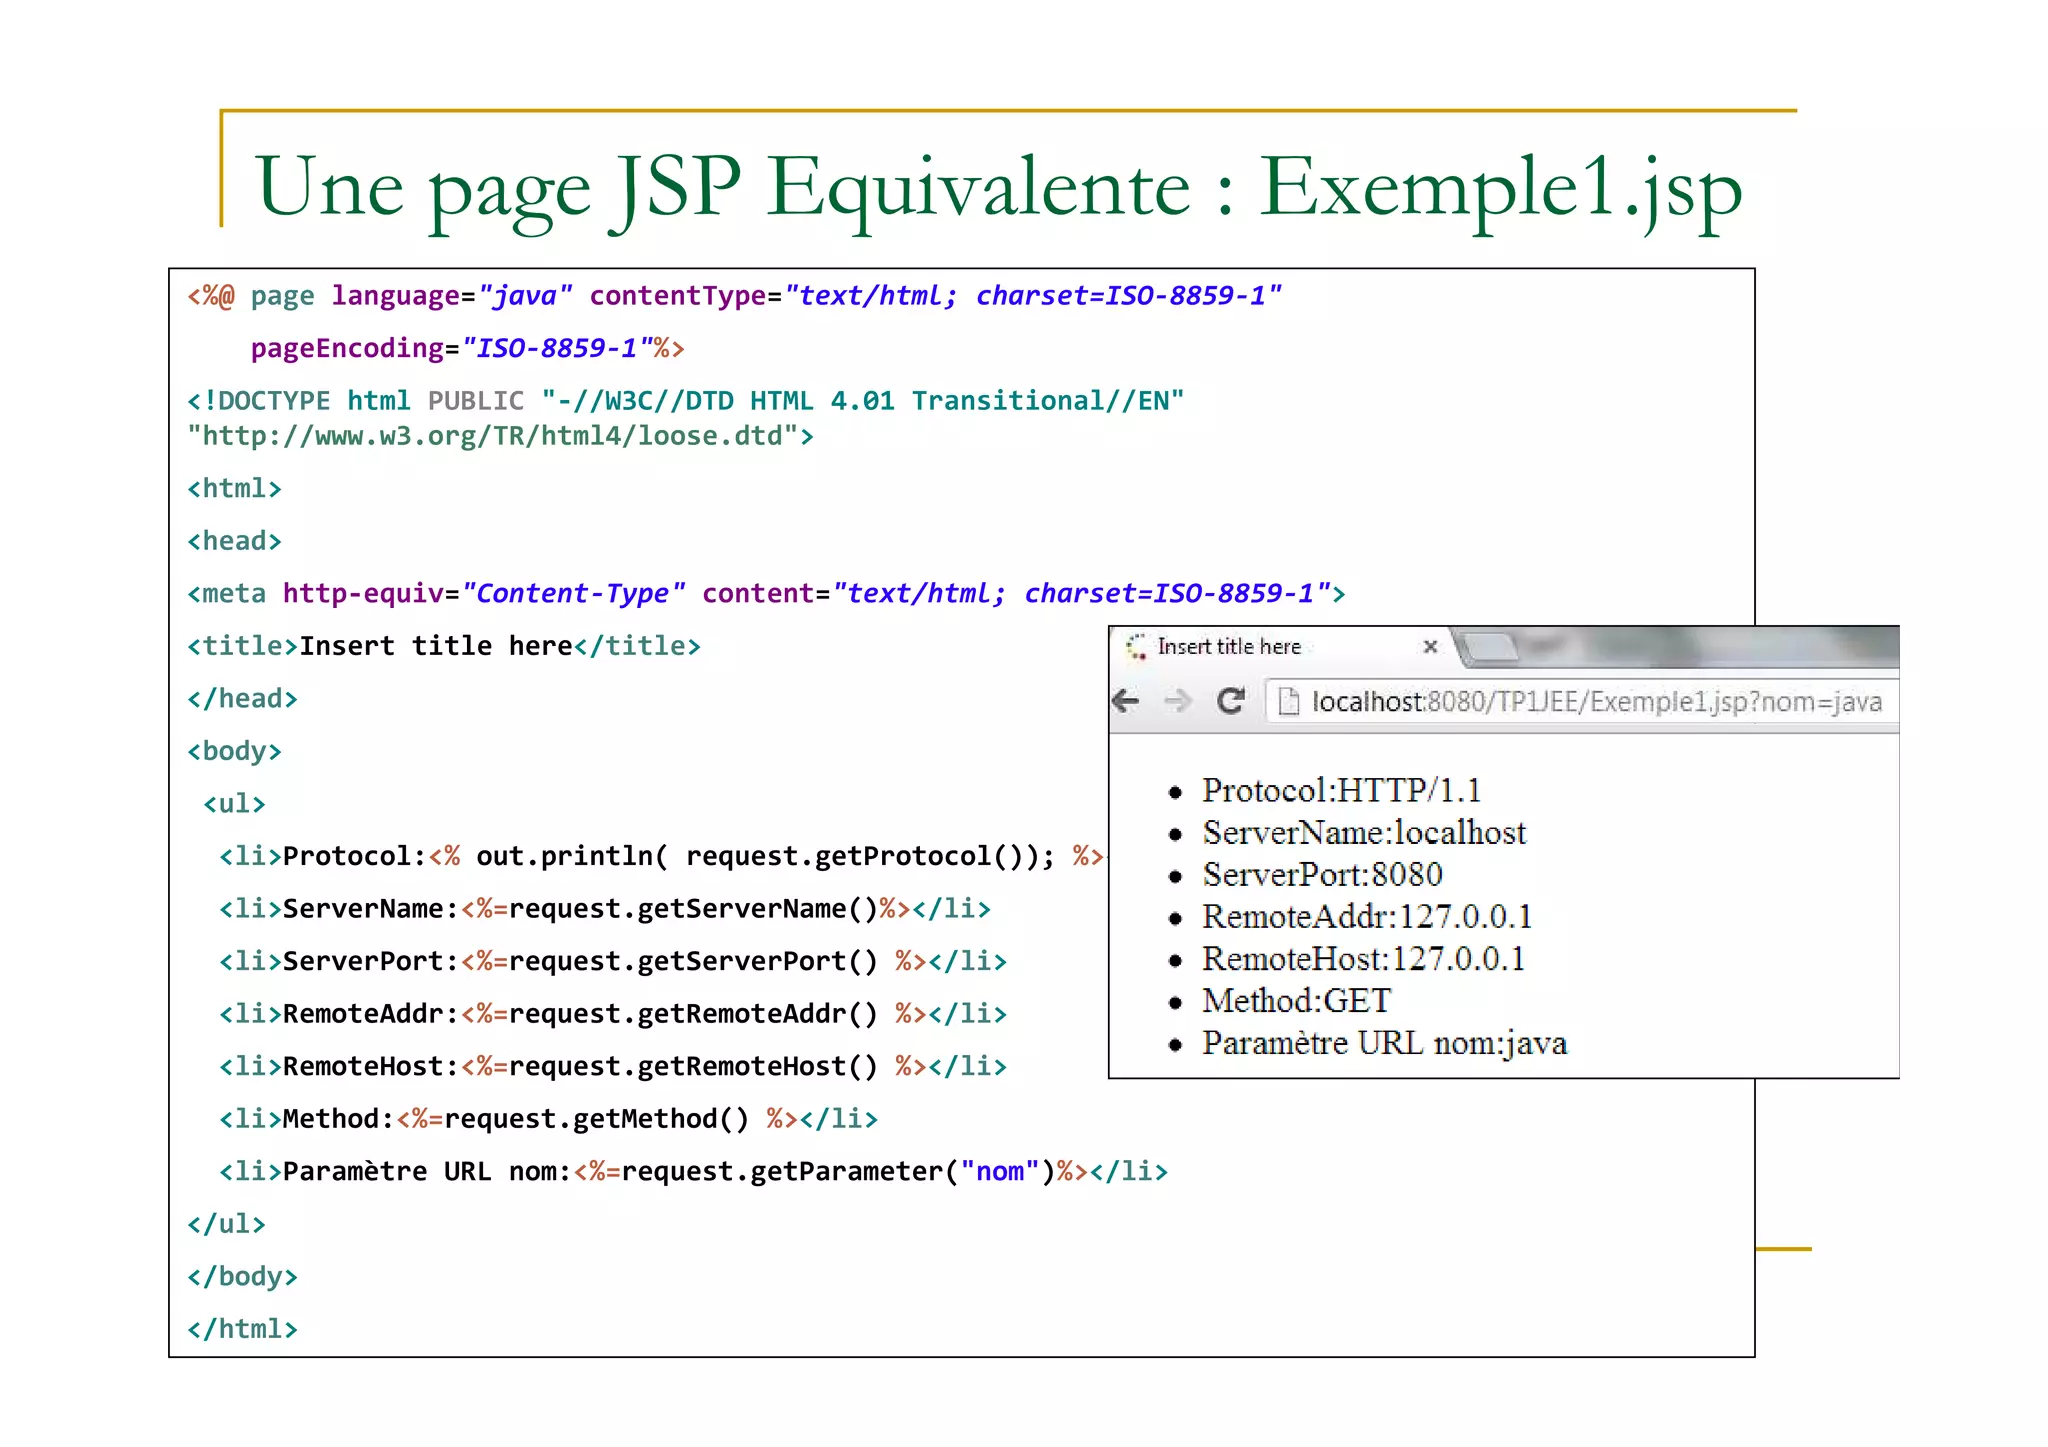Screen dimensions: 2048x1447
Task: Click the request.getMethod() code line
Action: pyautogui.click(x=549, y=1119)
